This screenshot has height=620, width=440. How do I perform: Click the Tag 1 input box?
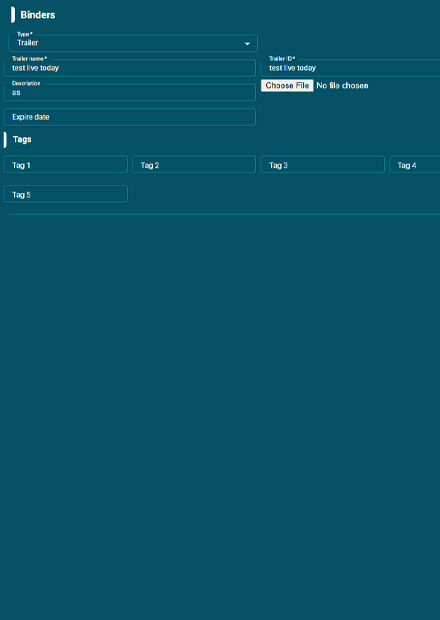[x=66, y=165]
